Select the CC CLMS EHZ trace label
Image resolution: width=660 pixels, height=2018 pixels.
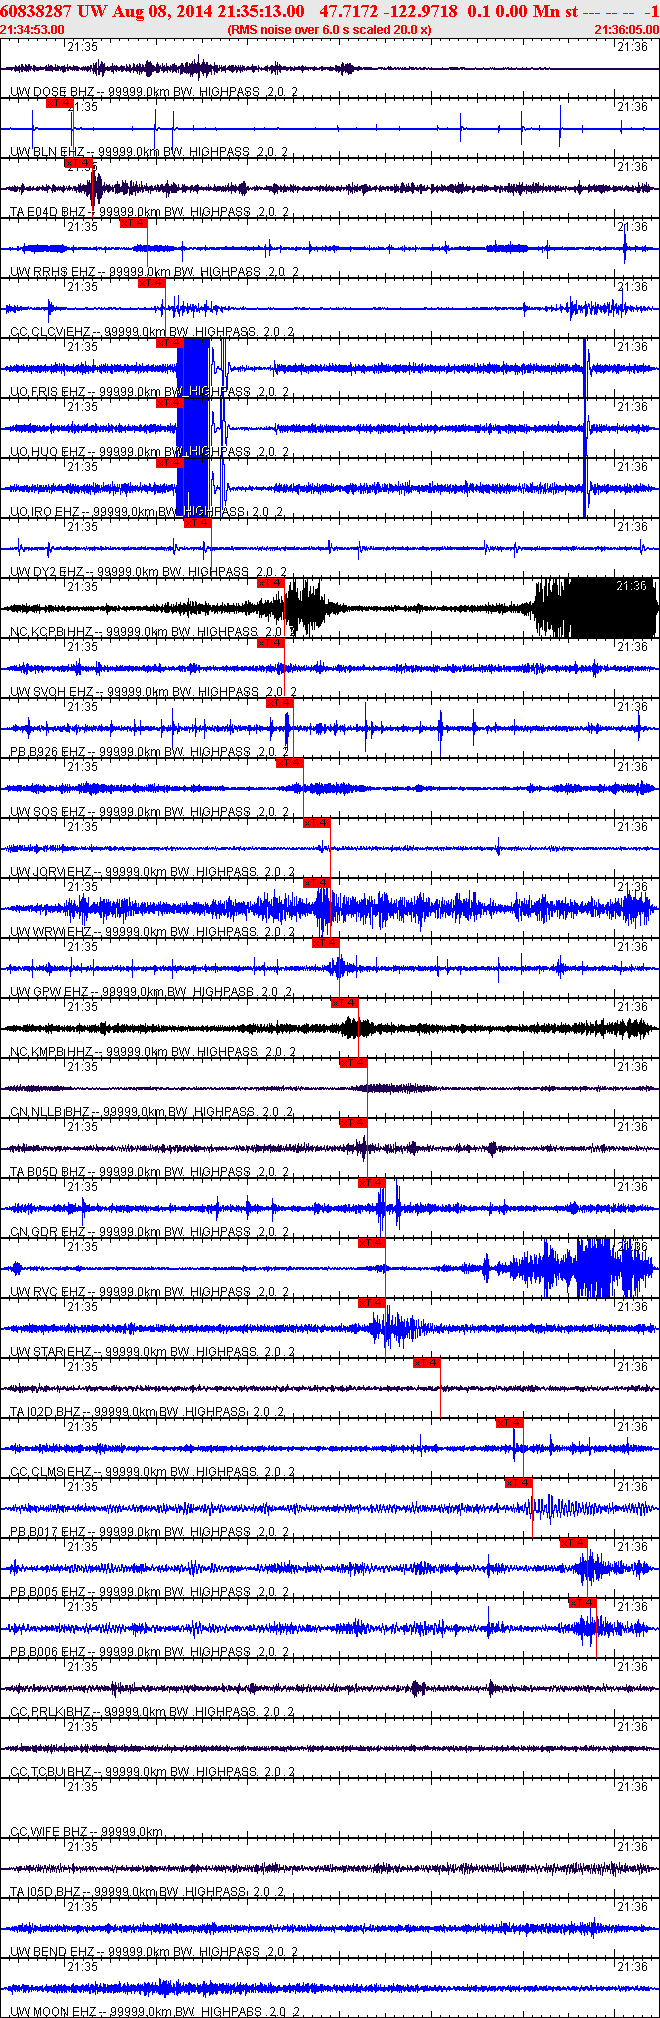(x=152, y=1472)
